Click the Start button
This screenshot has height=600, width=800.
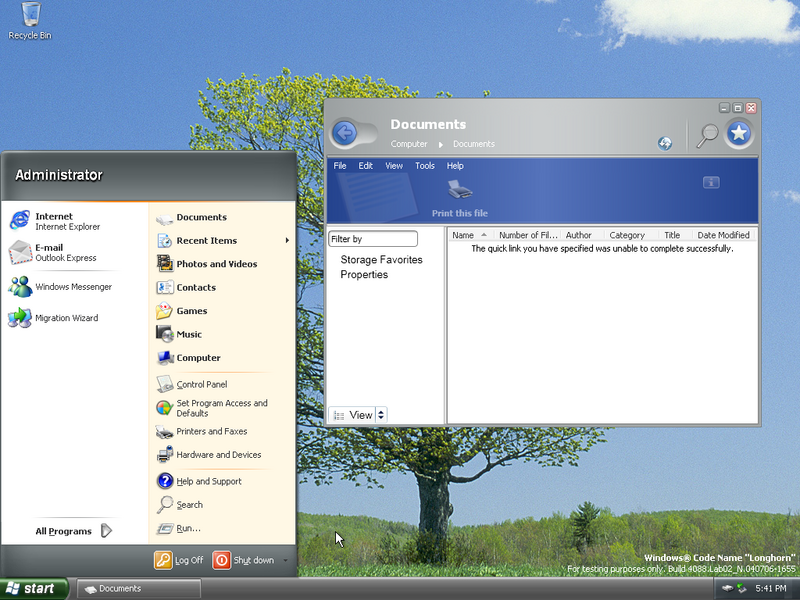tap(33, 588)
